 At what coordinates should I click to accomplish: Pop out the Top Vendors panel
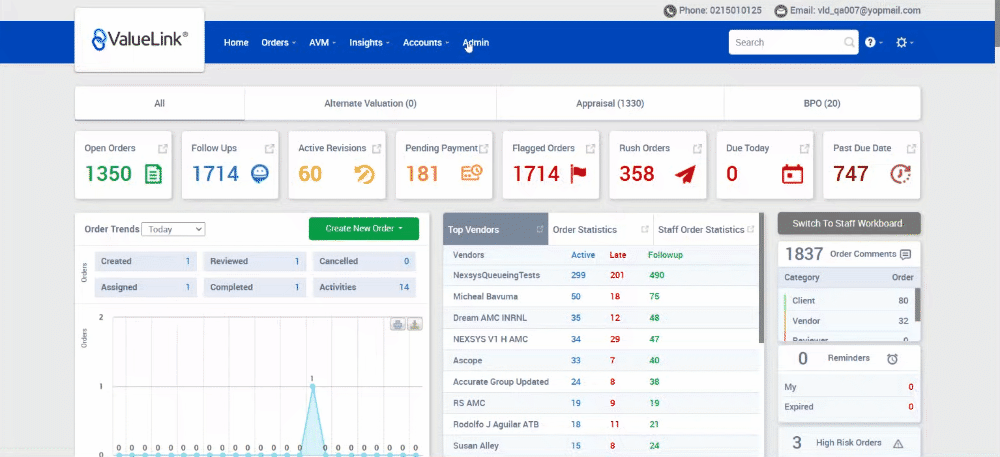coord(540,229)
